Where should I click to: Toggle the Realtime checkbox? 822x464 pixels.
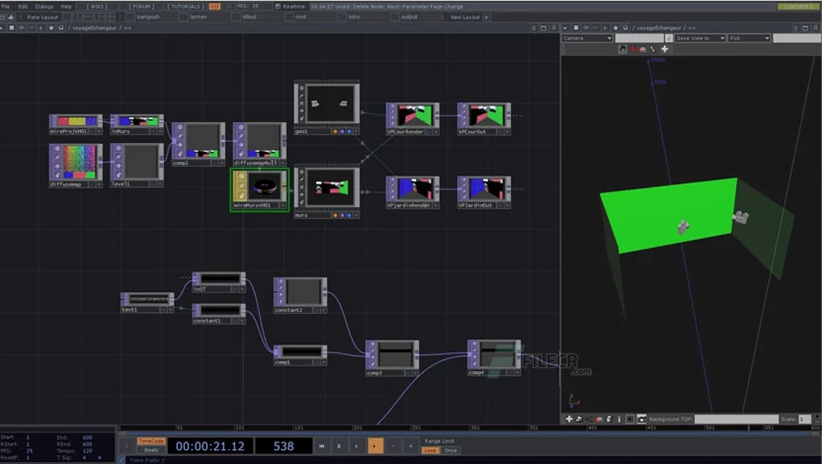[278, 6]
